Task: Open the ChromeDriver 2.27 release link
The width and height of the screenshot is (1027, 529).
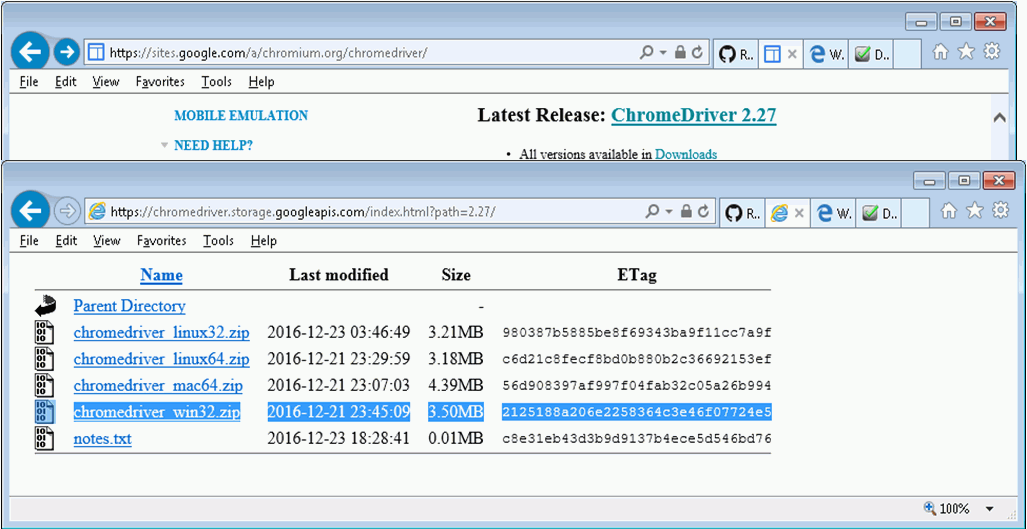Action: (694, 116)
